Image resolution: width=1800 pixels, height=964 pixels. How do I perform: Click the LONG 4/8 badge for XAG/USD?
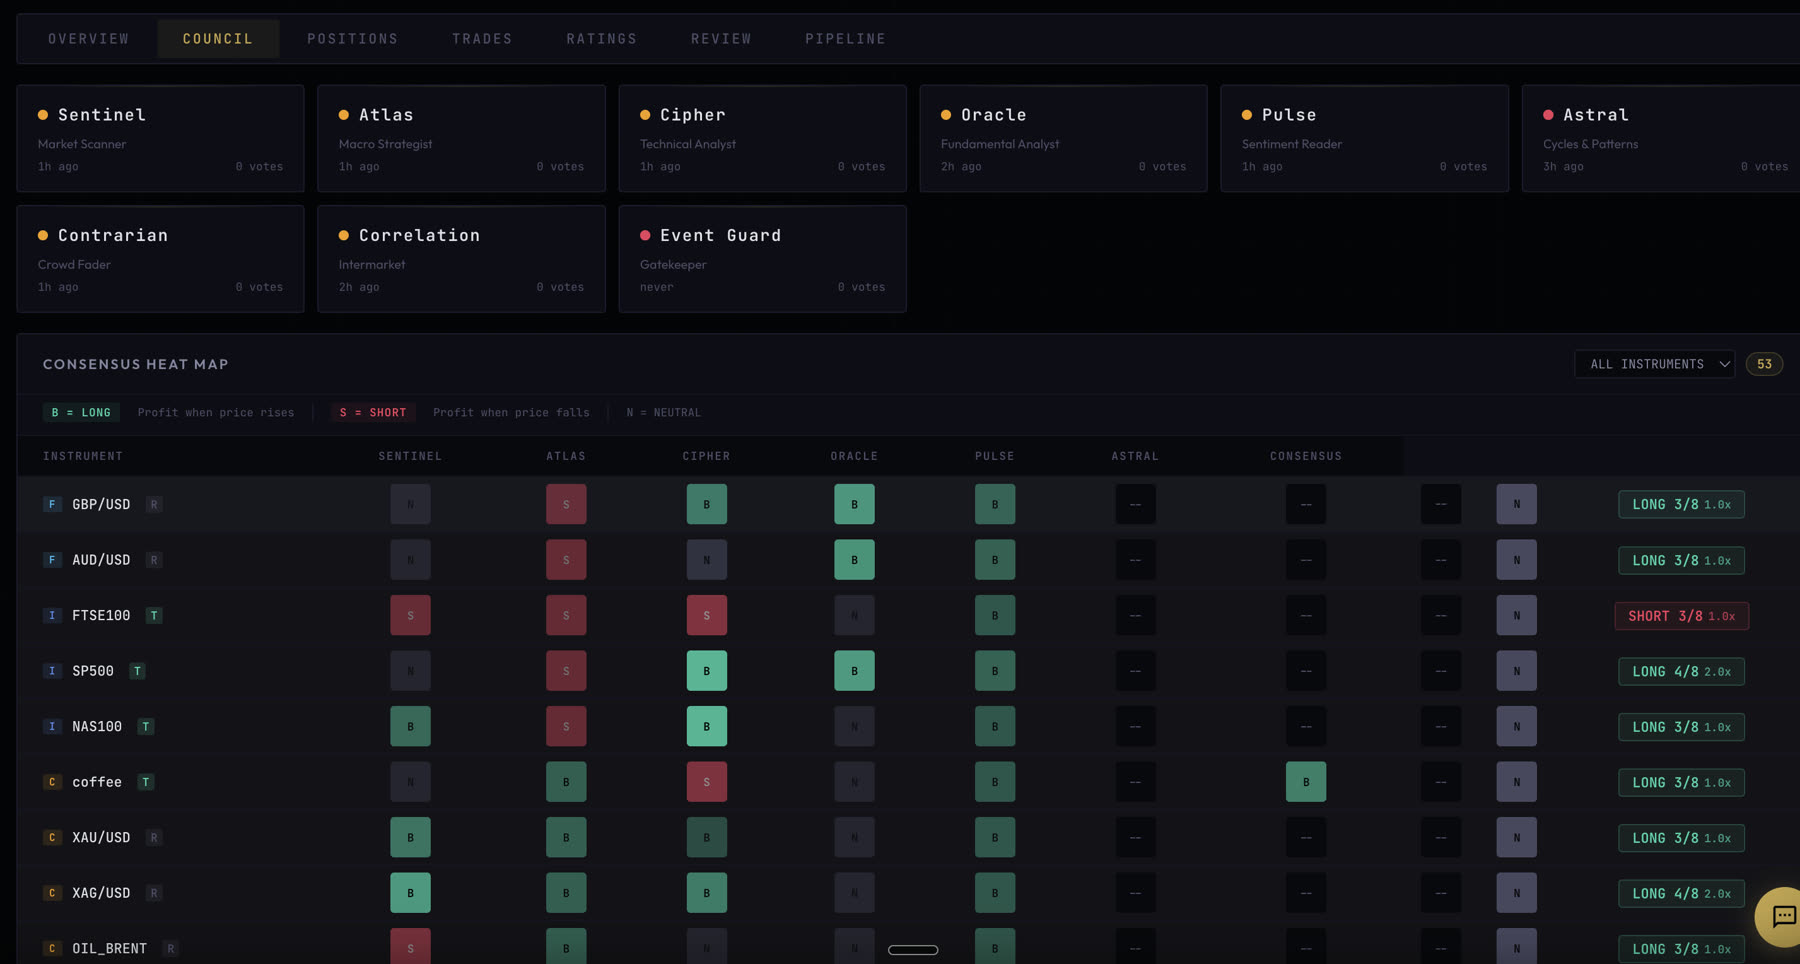[x=1681, y=893]
